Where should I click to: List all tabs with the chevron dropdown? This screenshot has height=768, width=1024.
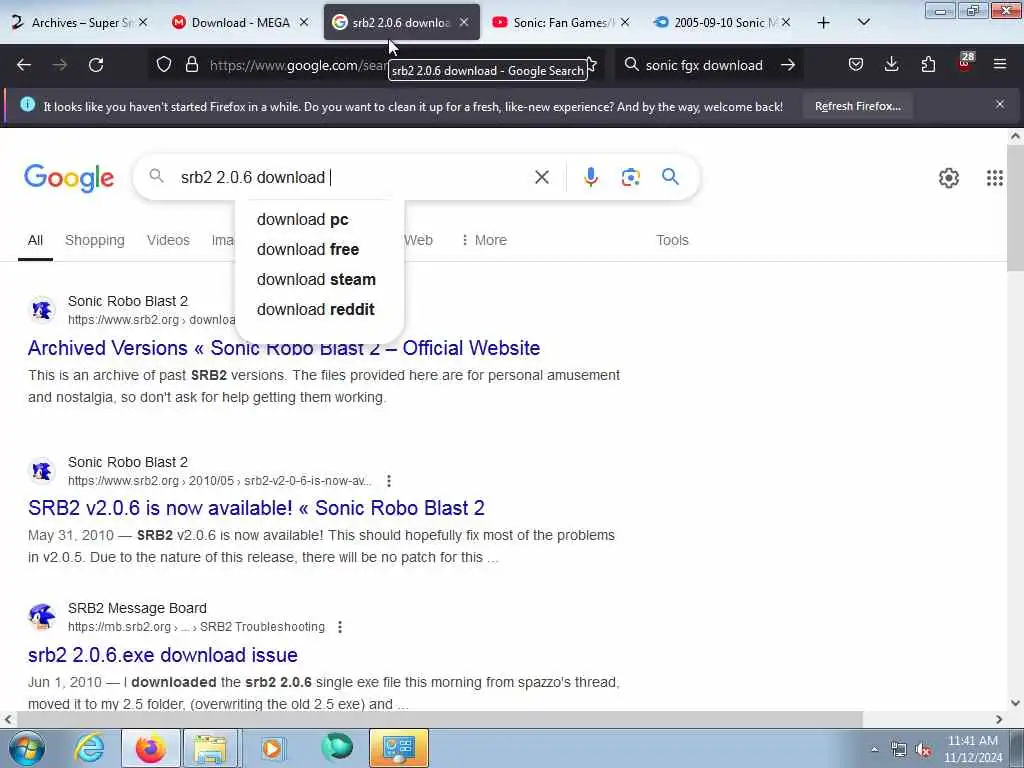pos(863,22)
